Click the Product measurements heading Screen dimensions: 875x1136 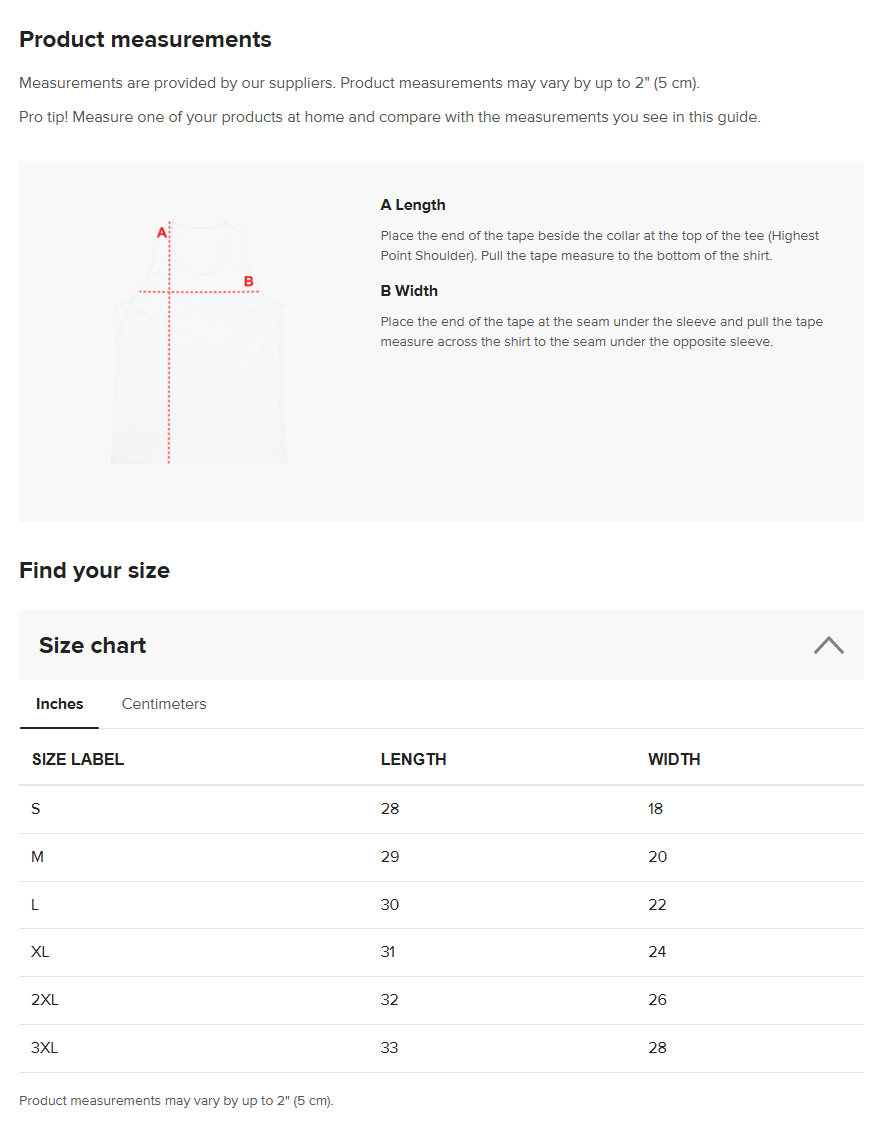146,40
